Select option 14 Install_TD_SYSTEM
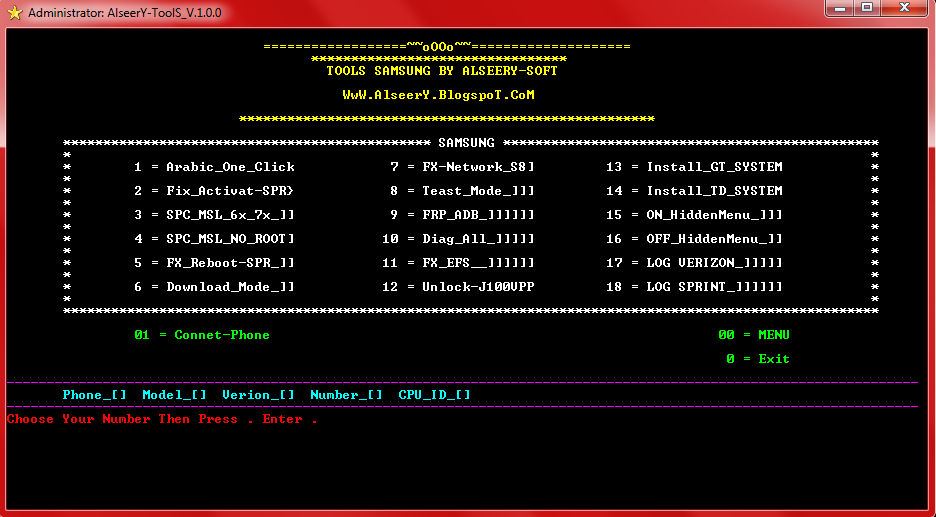 [694, 191]
